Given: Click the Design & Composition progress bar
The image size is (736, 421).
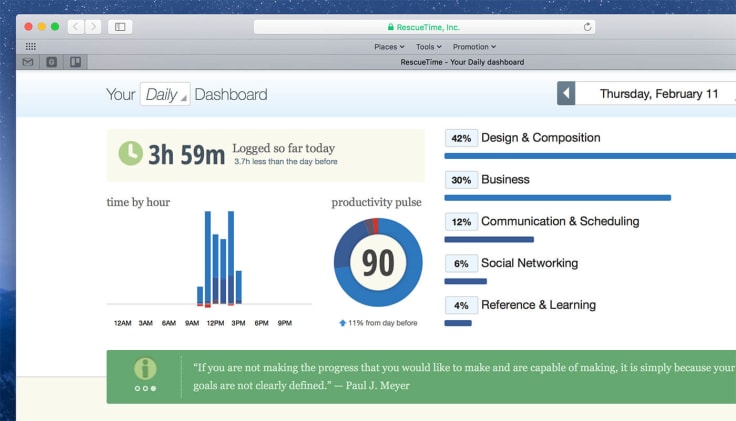Looking at the screenshot, I should [590, 156].
